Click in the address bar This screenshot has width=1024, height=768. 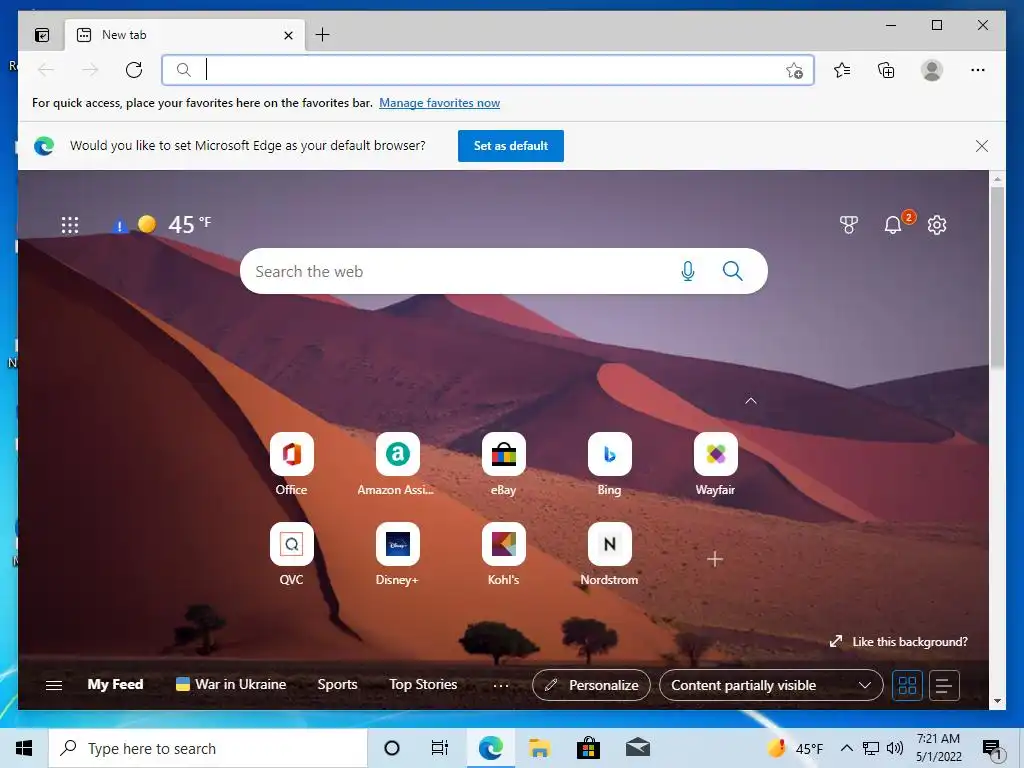pyautogui.click(x=488, y=70)
